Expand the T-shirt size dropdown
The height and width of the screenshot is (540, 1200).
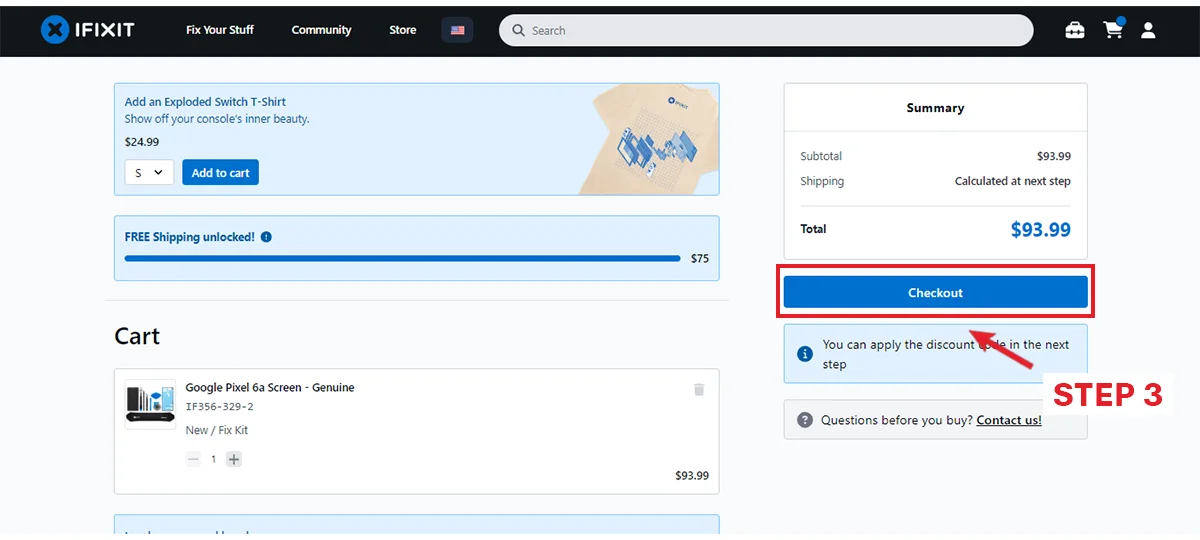pyautogui.click(x=149, y=173)
